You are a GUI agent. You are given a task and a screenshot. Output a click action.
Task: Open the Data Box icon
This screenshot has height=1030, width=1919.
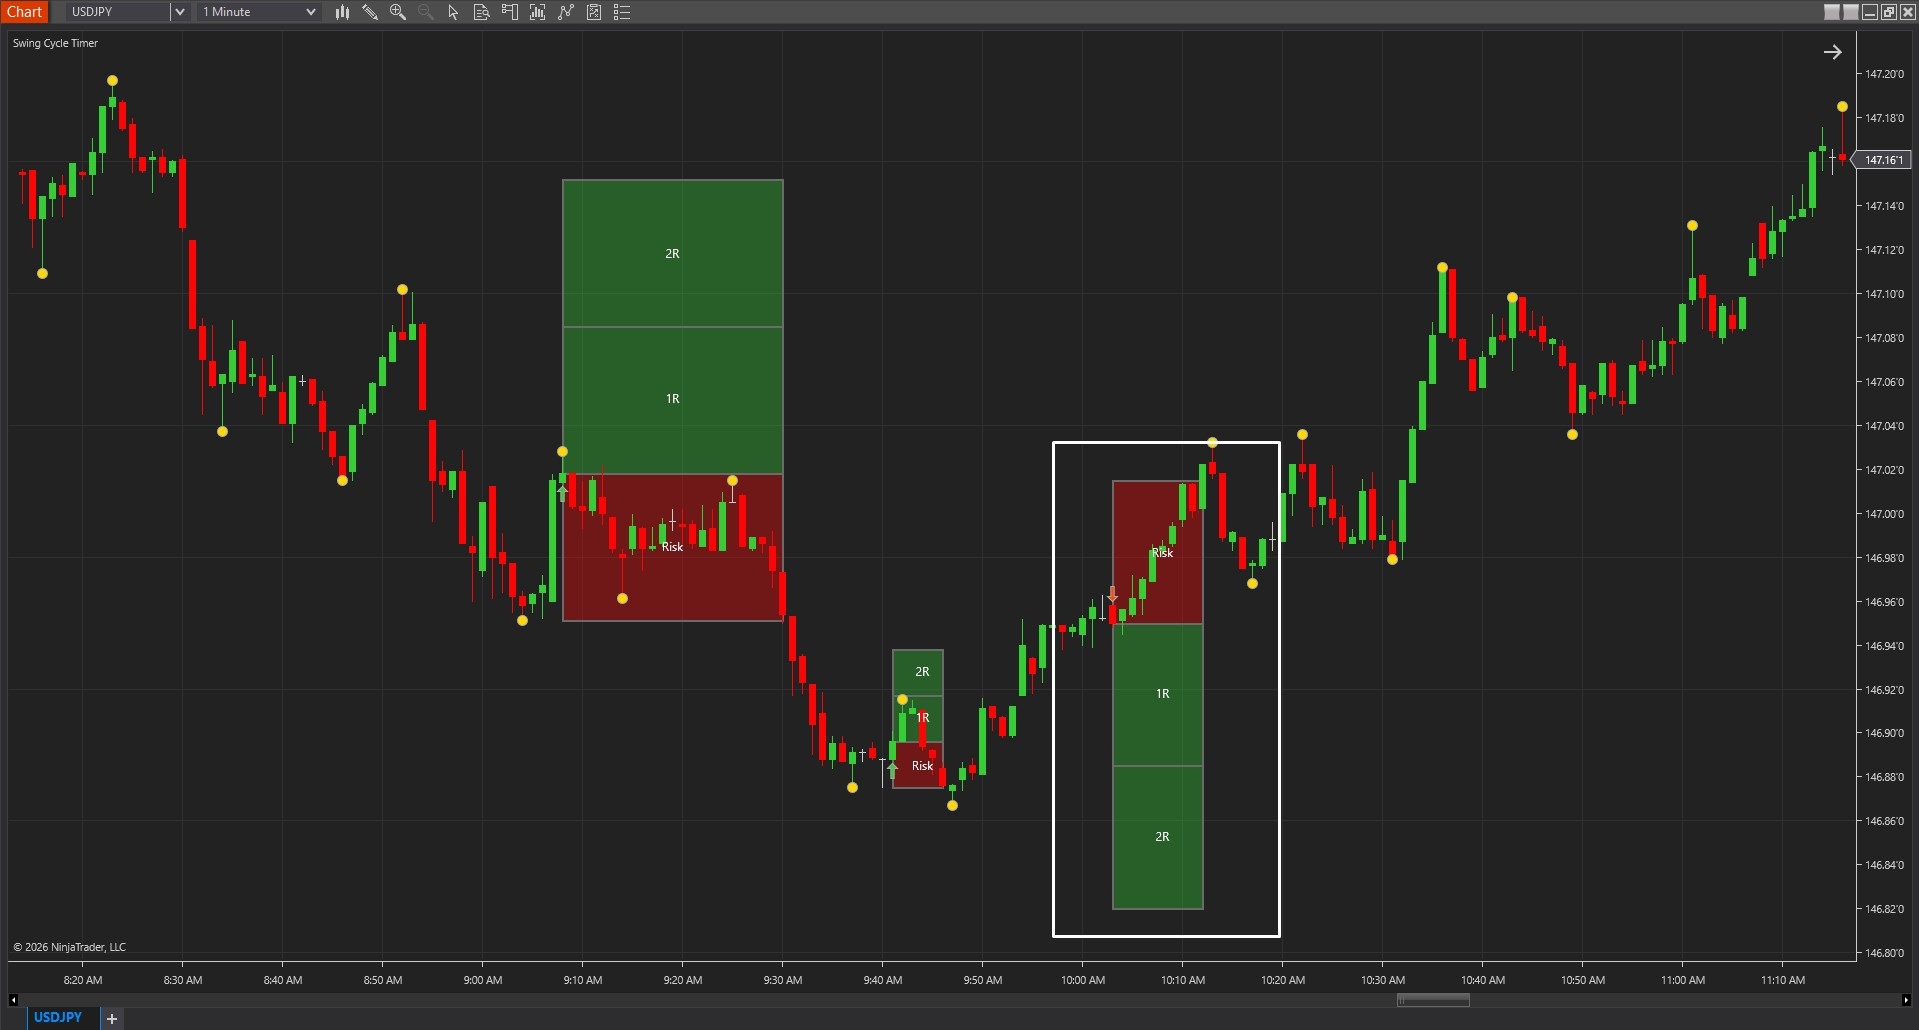[482, 12]
